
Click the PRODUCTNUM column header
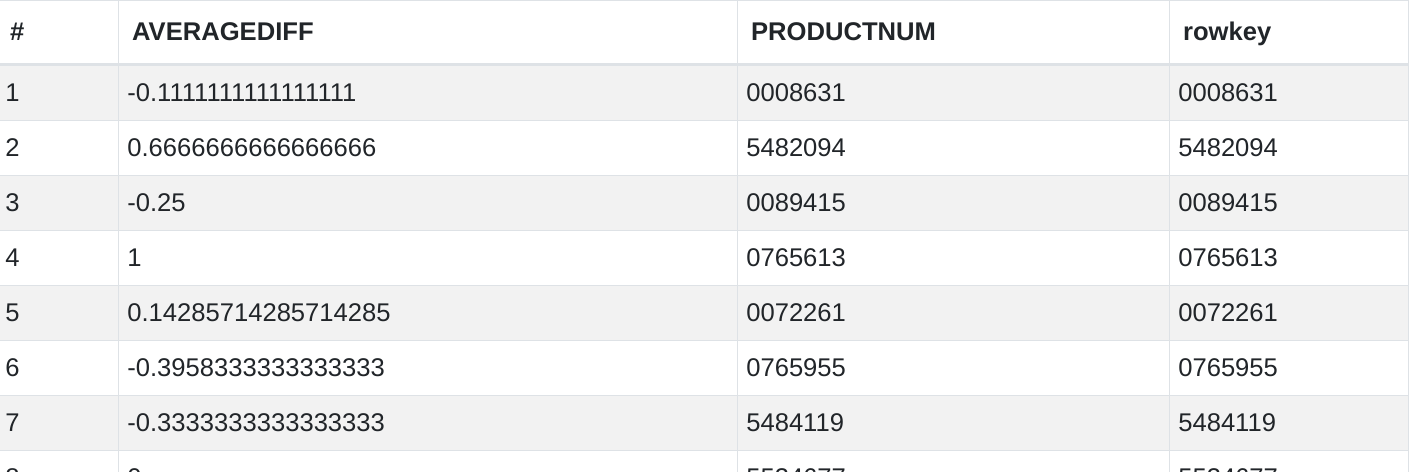pyautogui.click(x=842, y=32)
